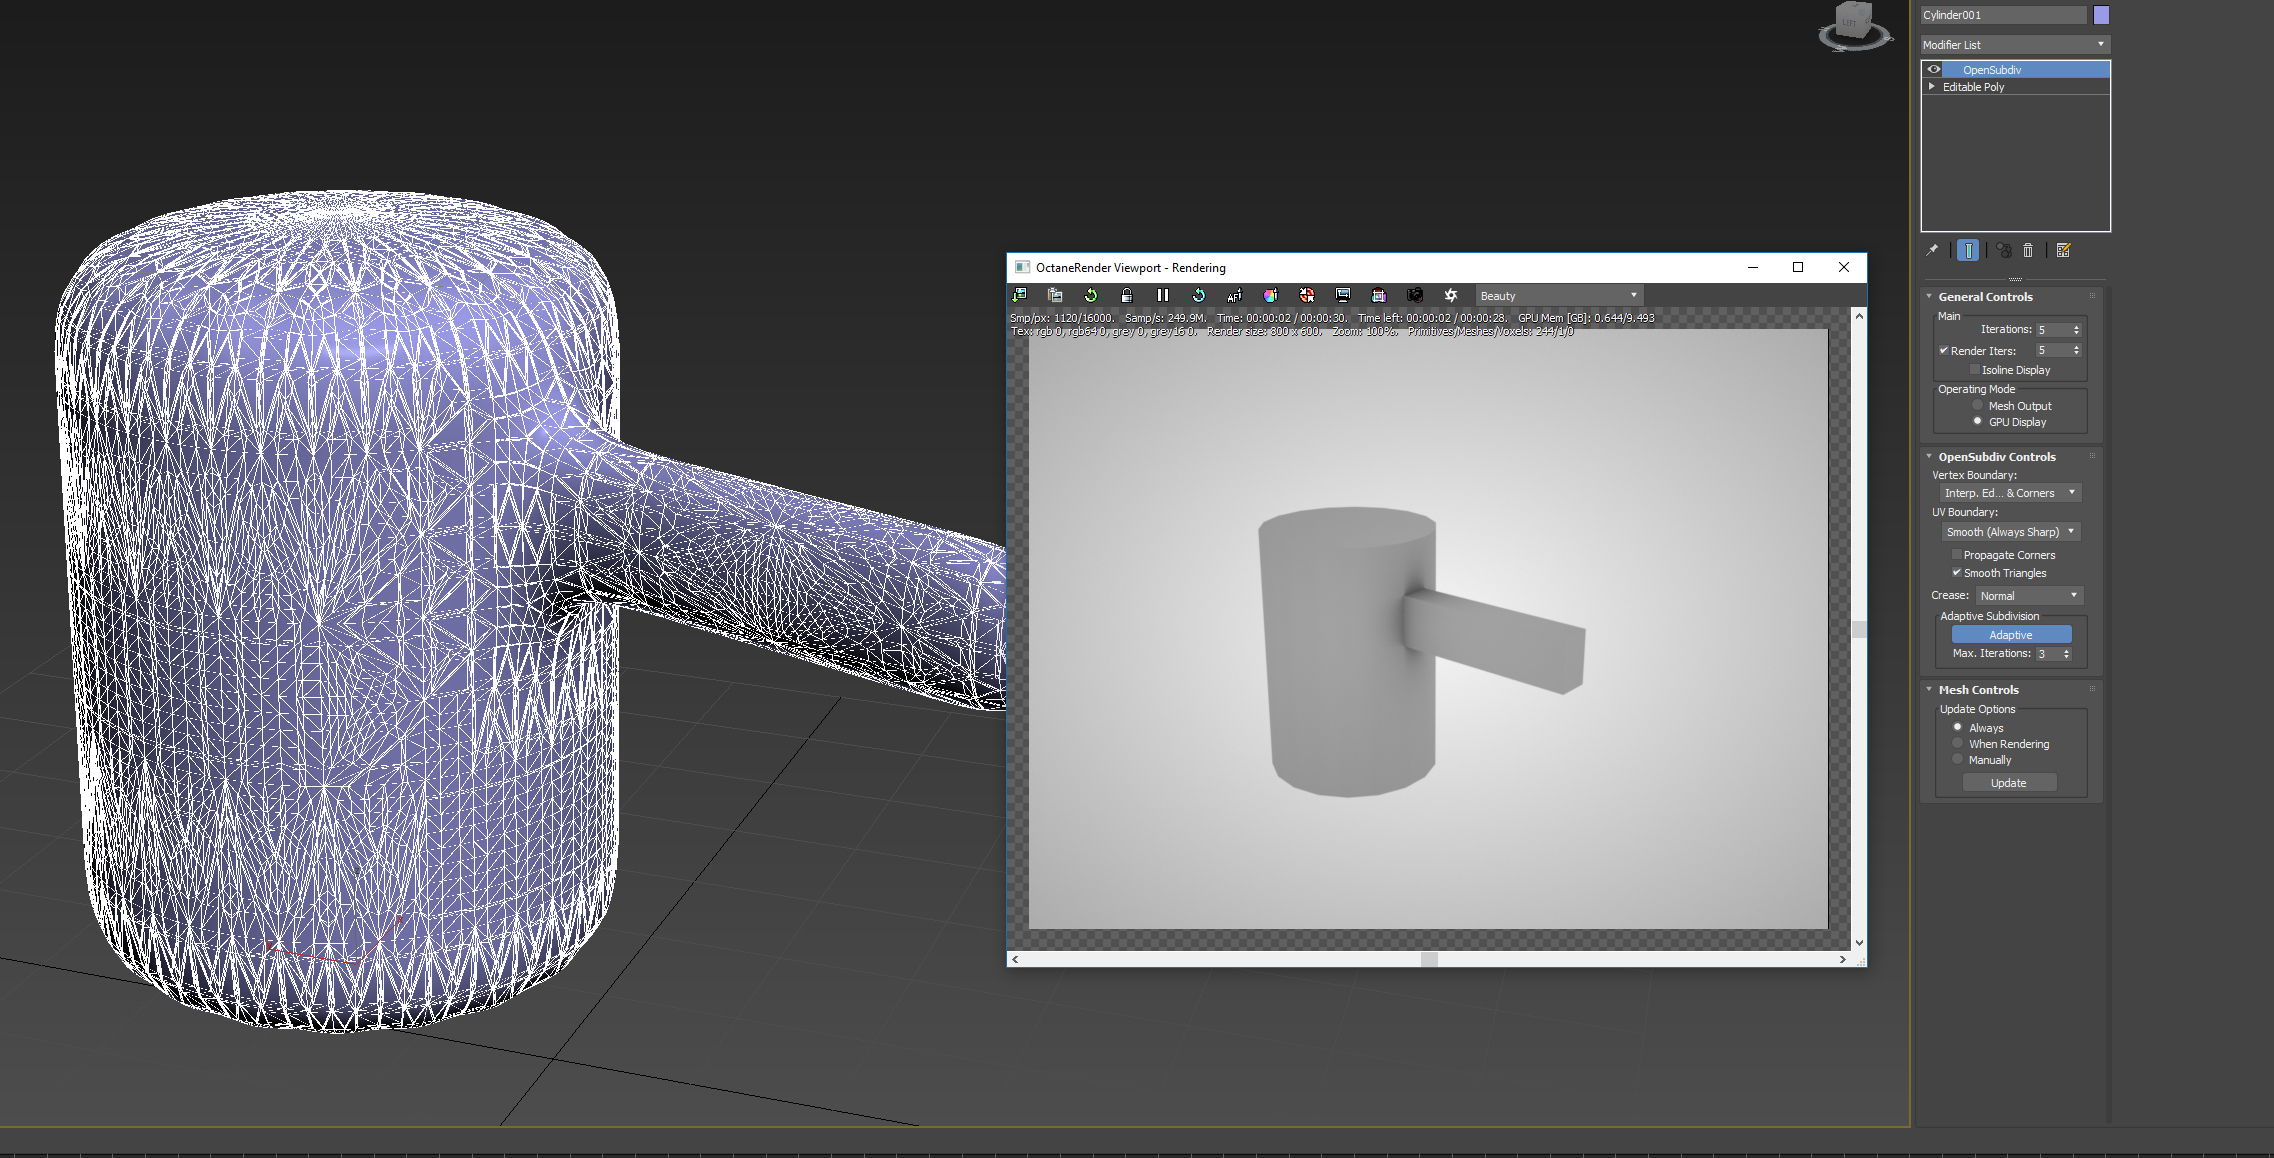Open the Beauty render pass dropdown

[x=1559, y=296]
